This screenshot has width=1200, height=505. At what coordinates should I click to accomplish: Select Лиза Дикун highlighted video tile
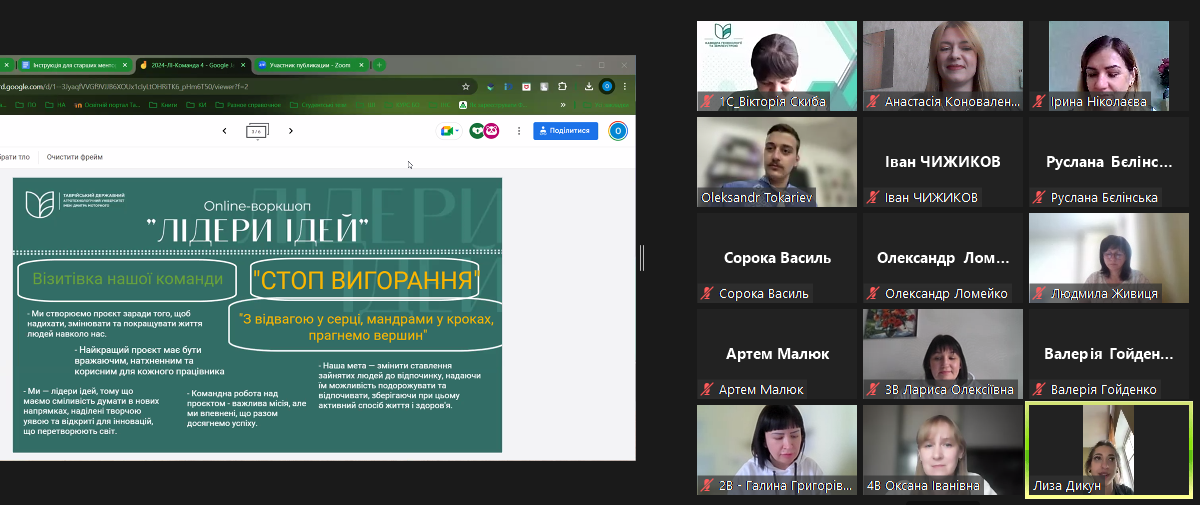point(1109,450)
